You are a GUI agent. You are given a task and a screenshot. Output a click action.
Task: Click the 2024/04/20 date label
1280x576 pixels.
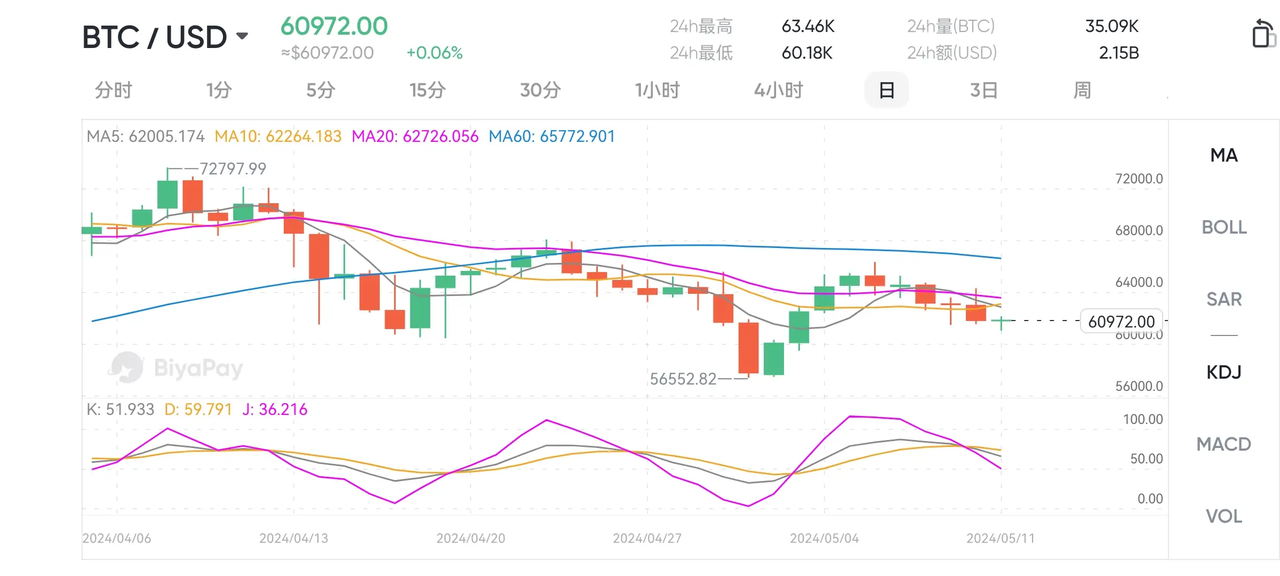pos(471,538)
